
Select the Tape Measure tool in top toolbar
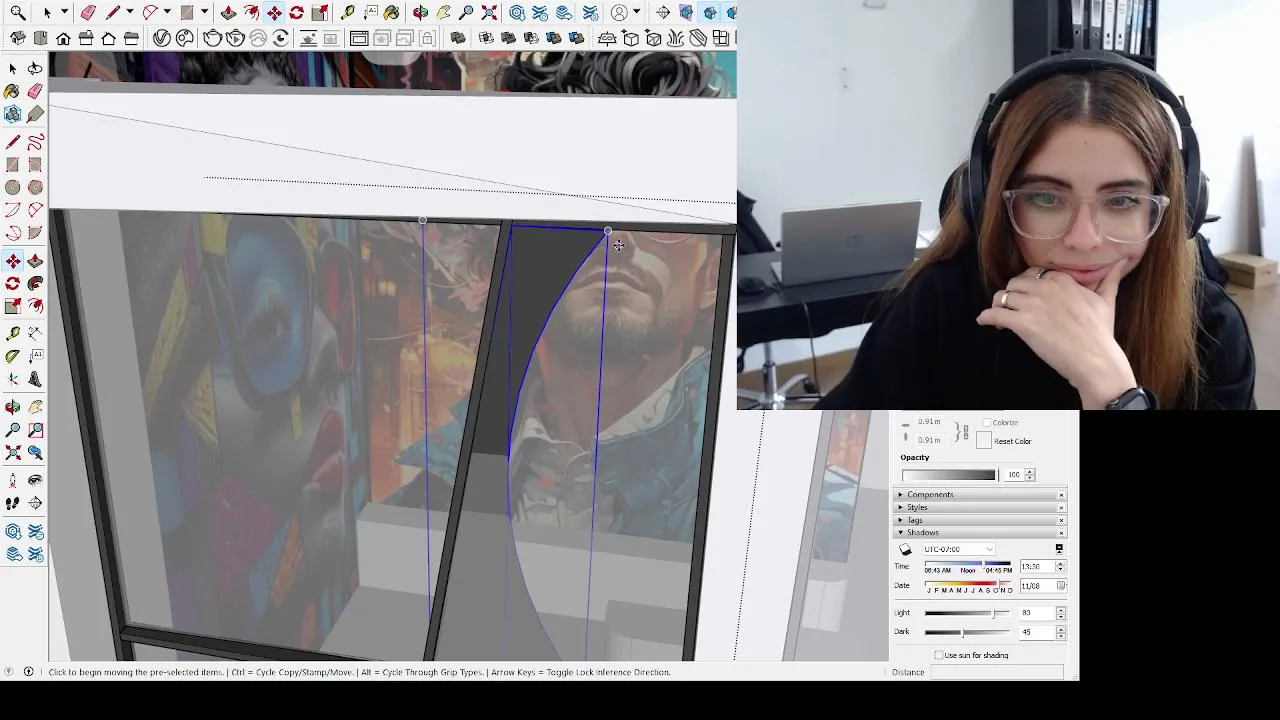(347, 13)
